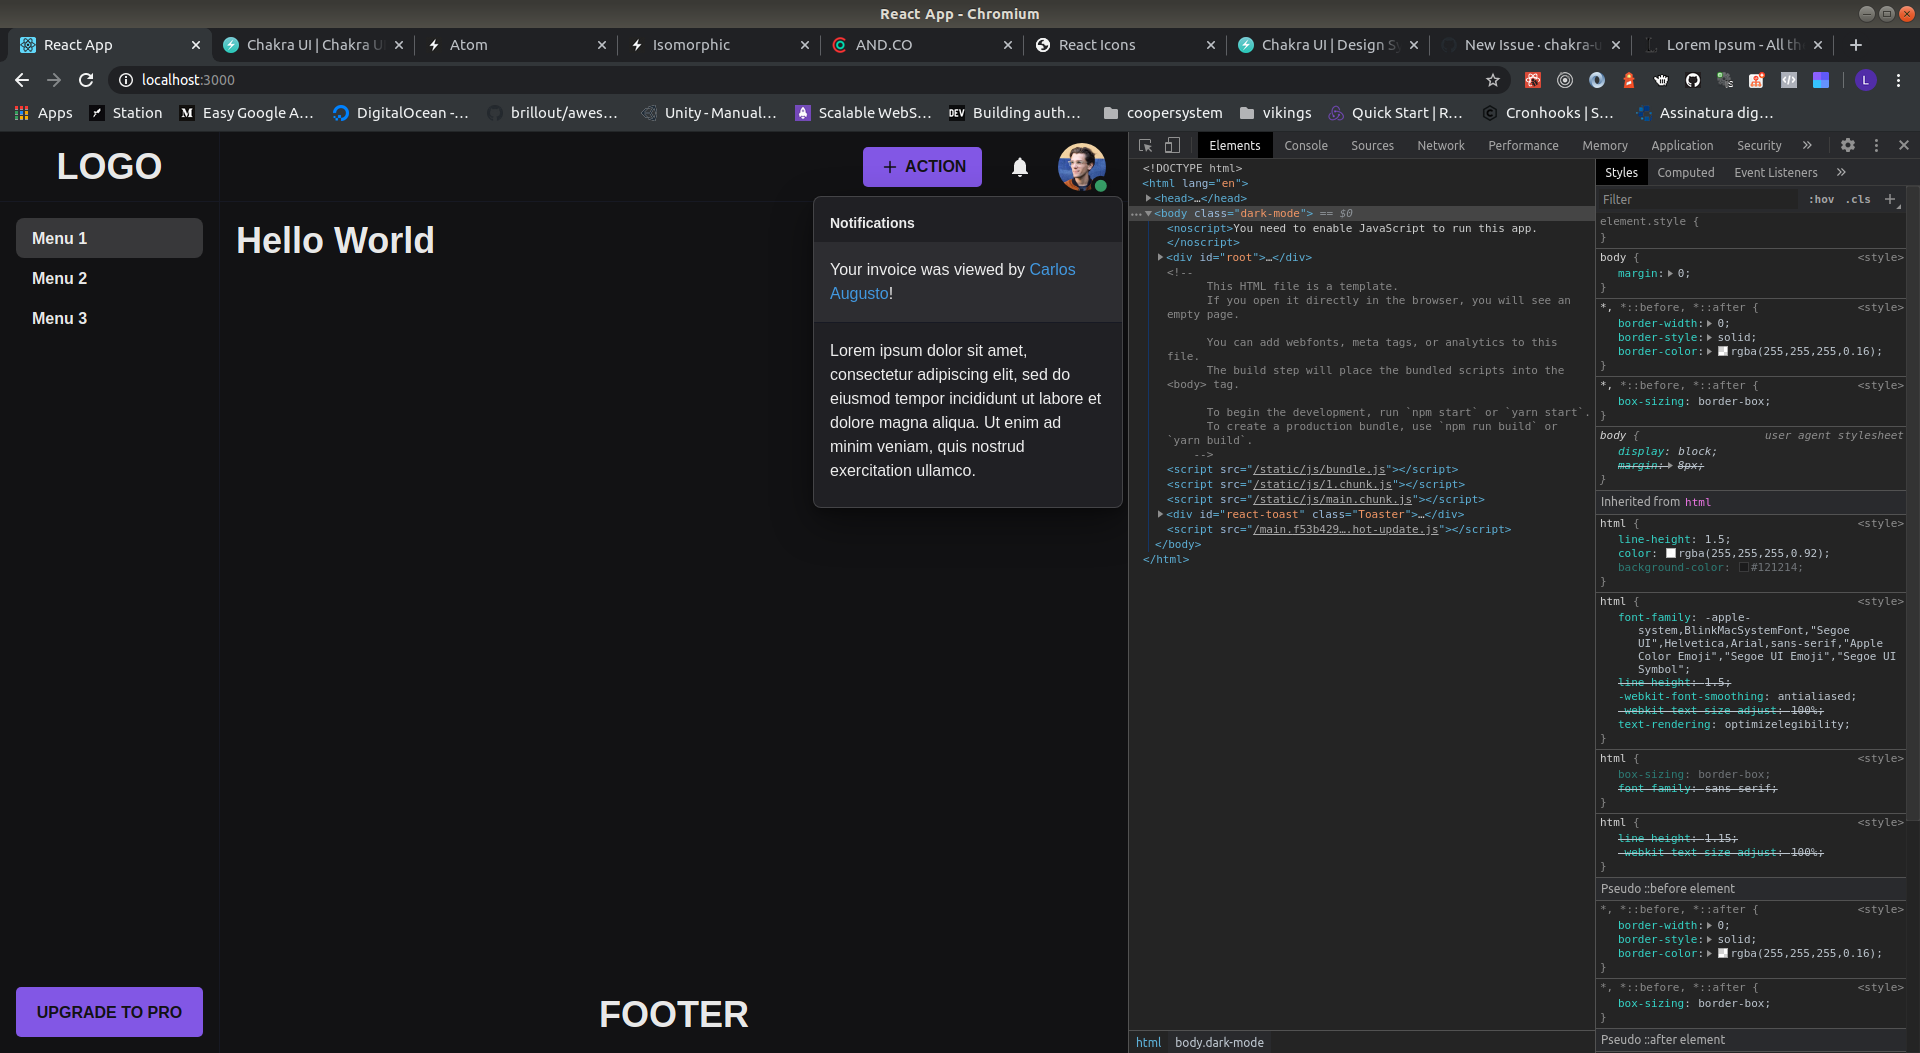
Task: Click the user avatar in the app header
Action: [1082, 167]
